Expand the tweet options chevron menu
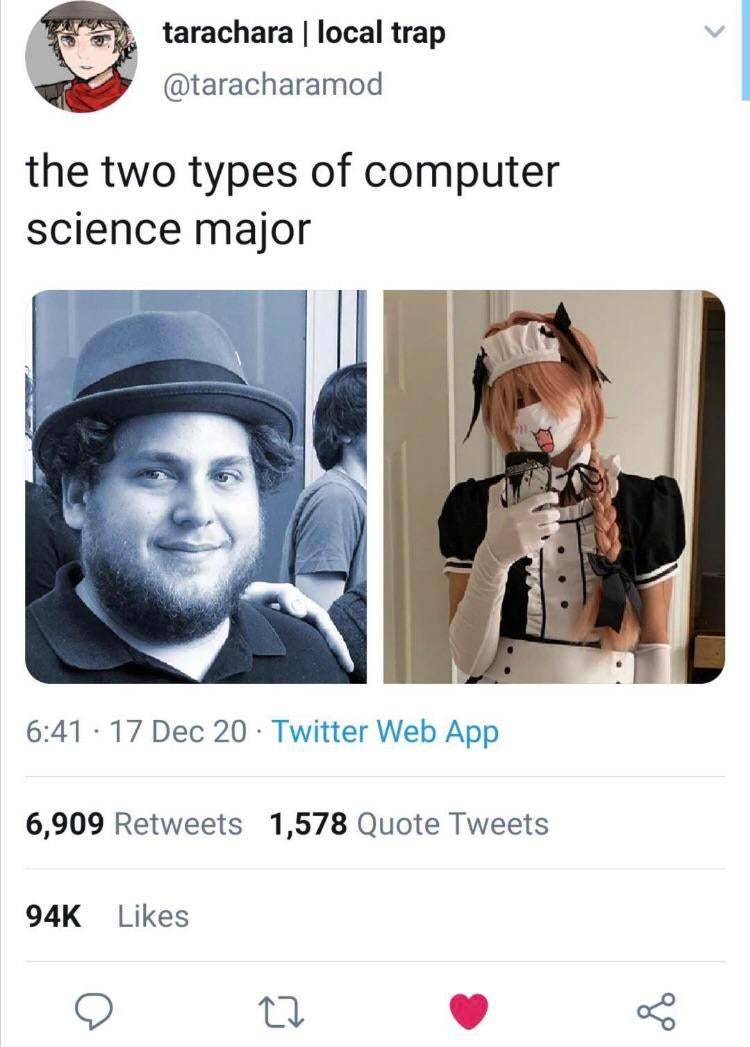The width and height of the screenshot is (750, 1047). [x=714, y=31]
